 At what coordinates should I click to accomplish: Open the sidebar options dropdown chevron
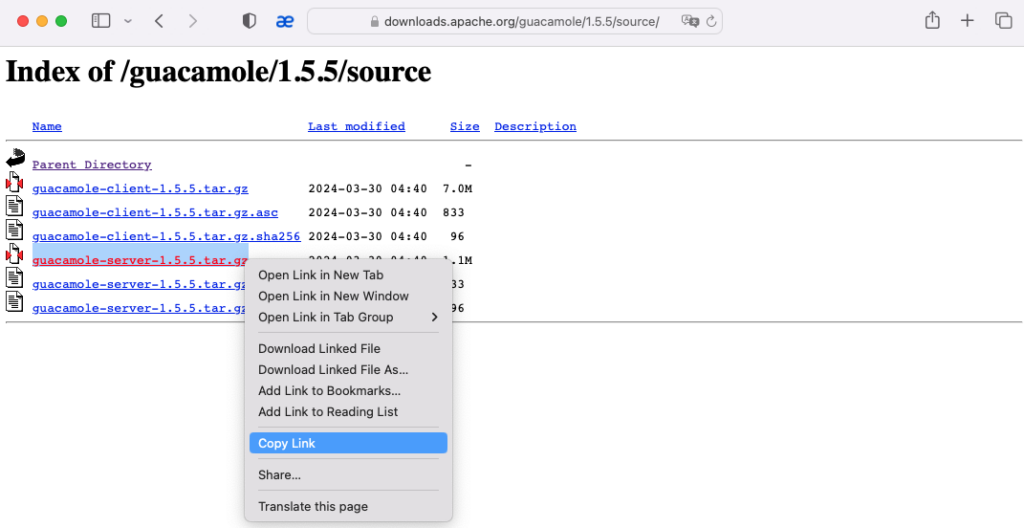coord(128,21)
